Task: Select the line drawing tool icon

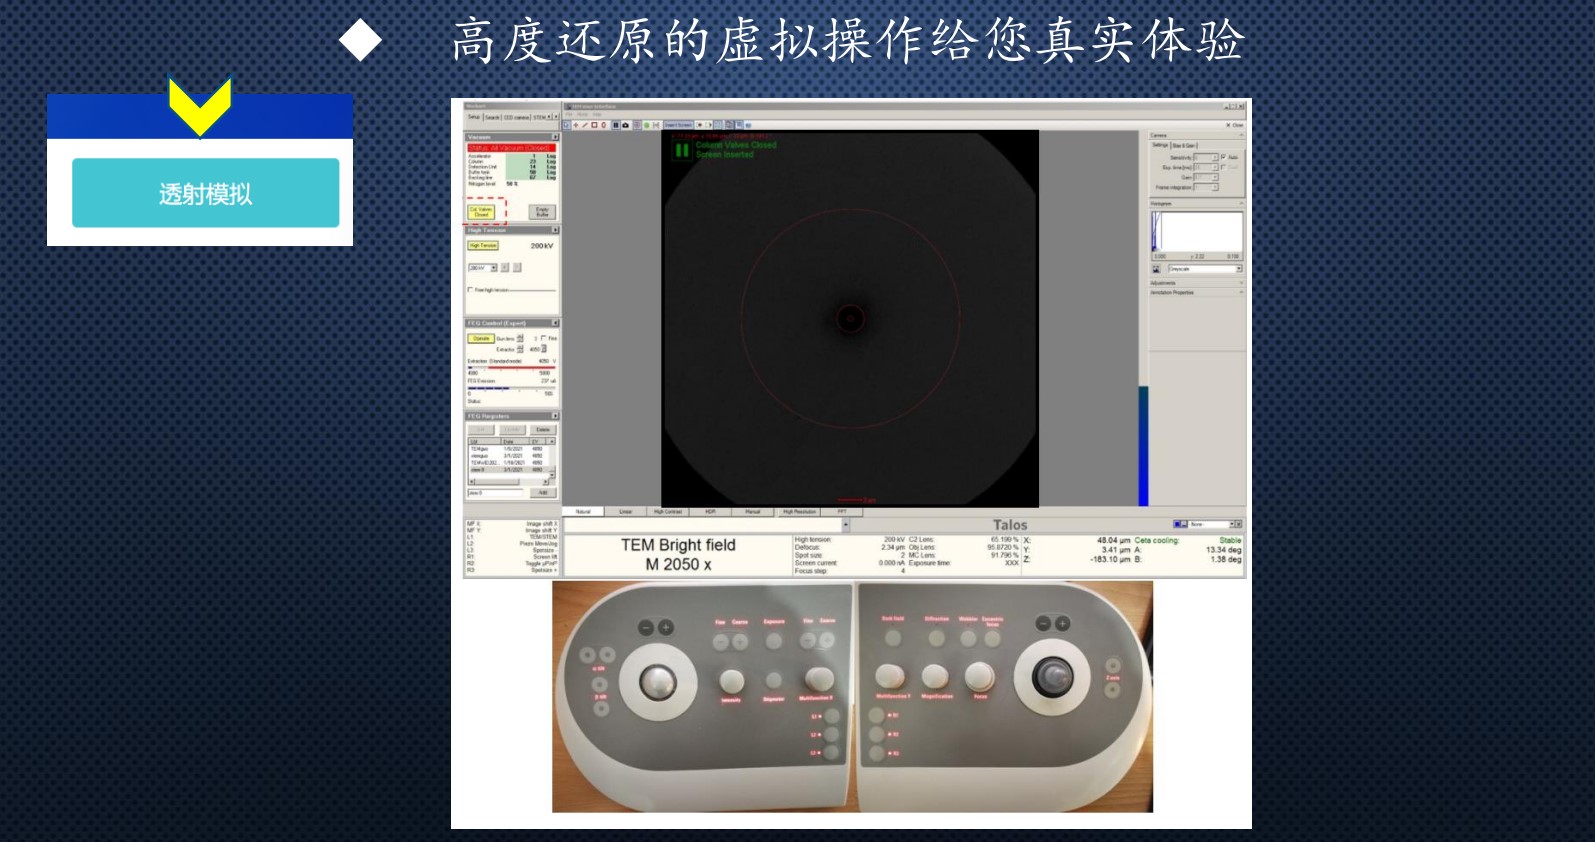Action: (x=585, y=125)
